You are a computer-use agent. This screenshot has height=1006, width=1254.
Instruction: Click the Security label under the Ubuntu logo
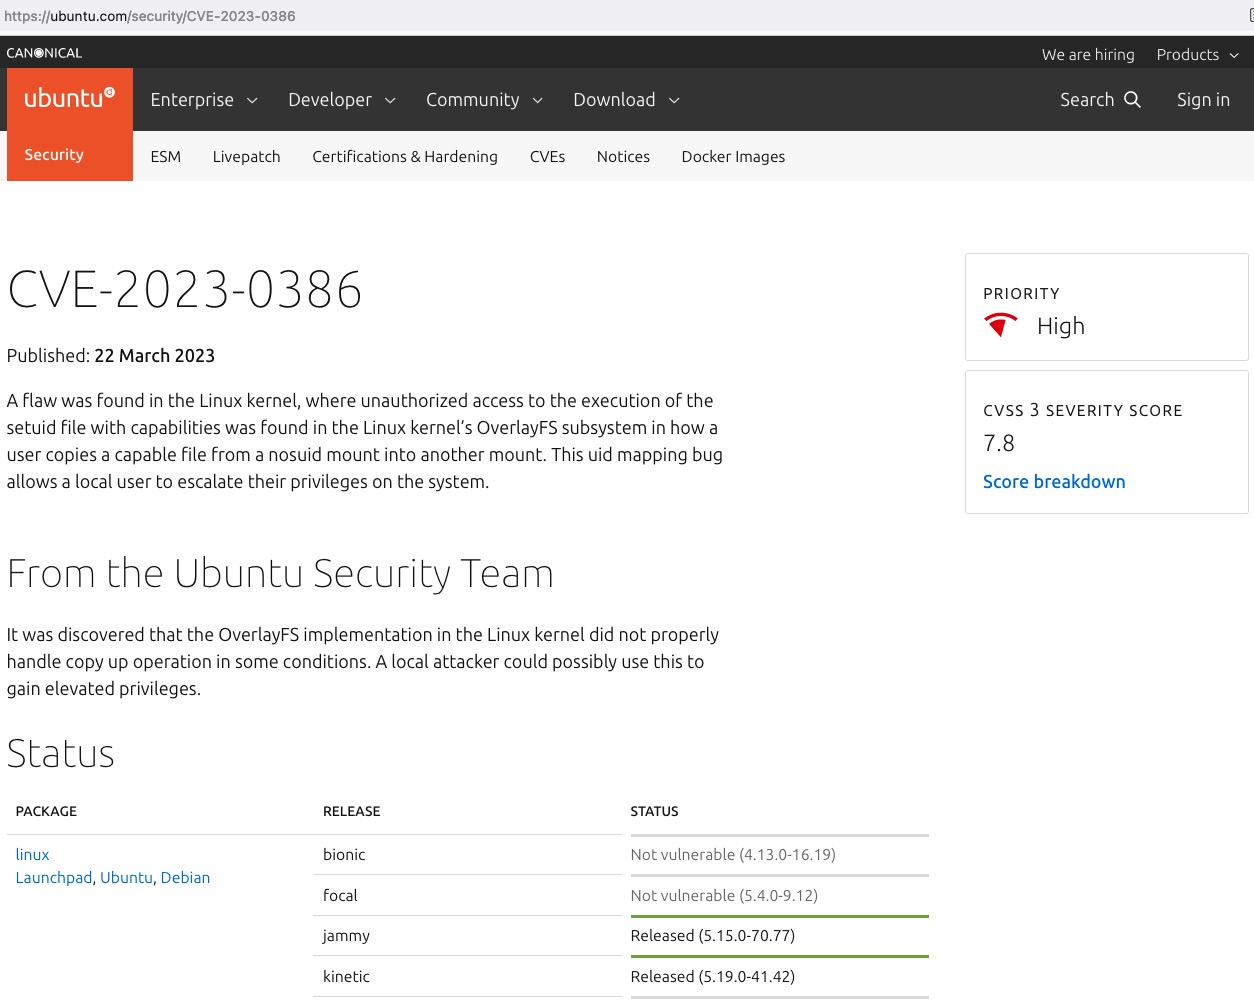point(53,154)
